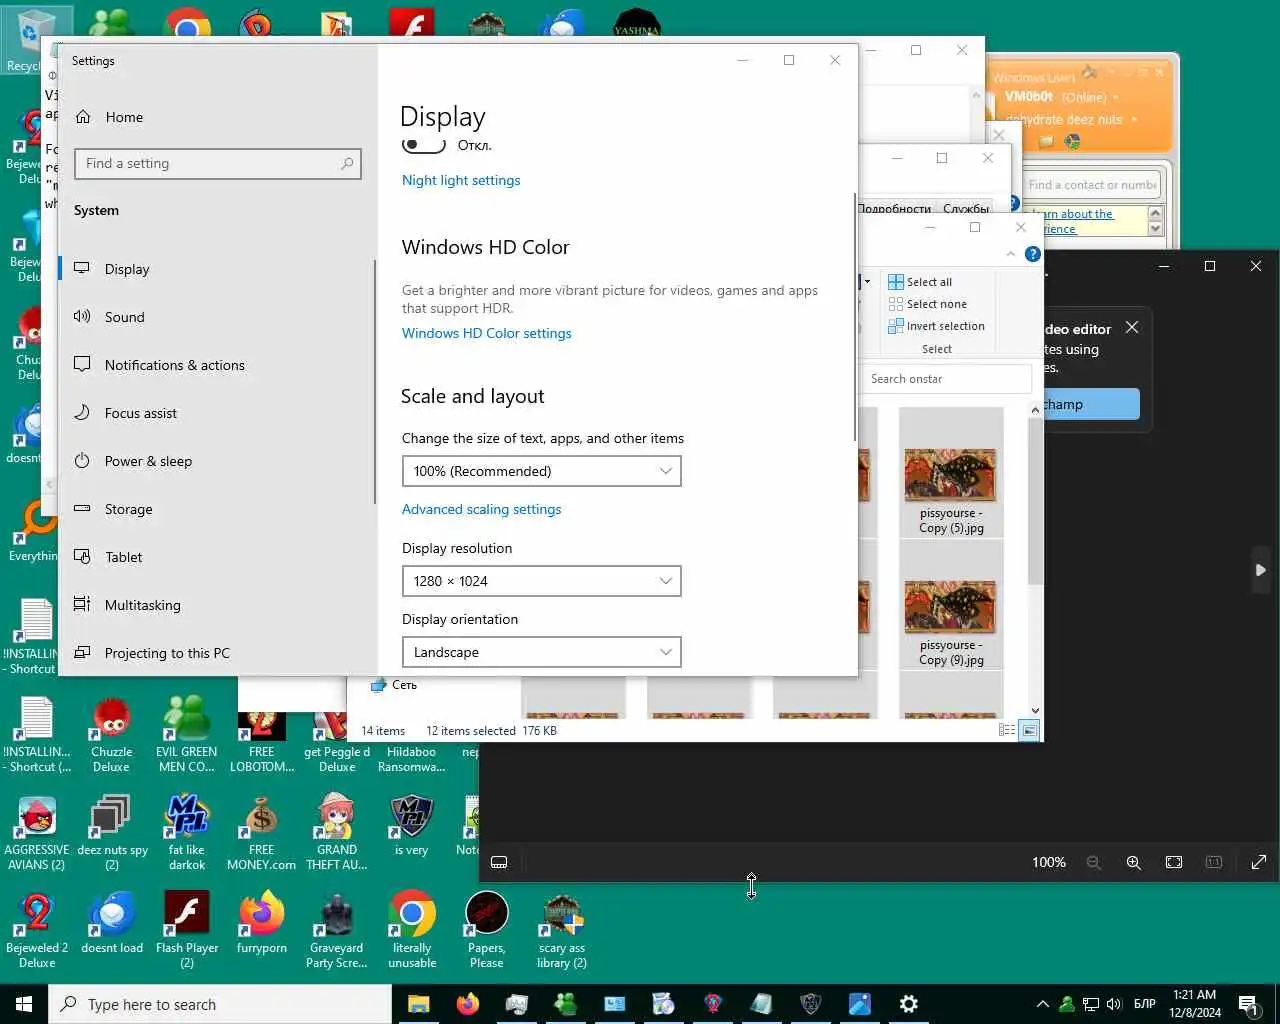Click the Find a setting search box

[x=218, y=163]
